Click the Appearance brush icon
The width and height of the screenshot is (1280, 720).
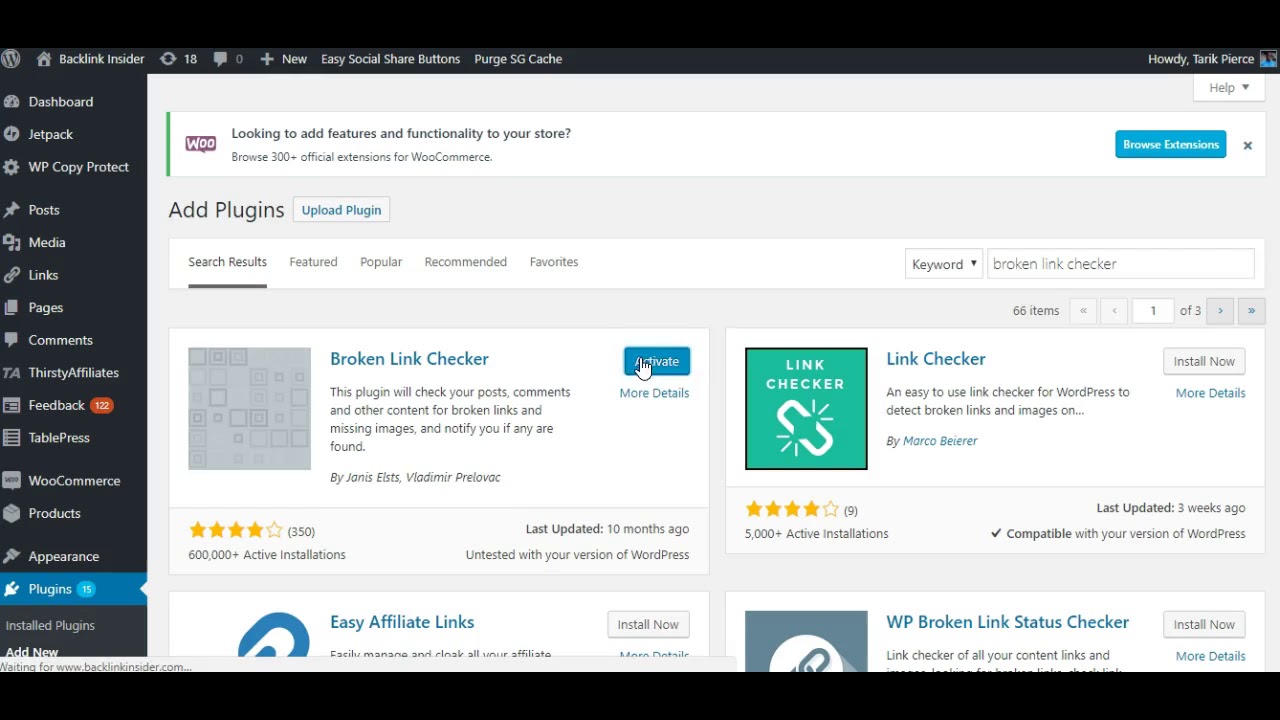11,556
